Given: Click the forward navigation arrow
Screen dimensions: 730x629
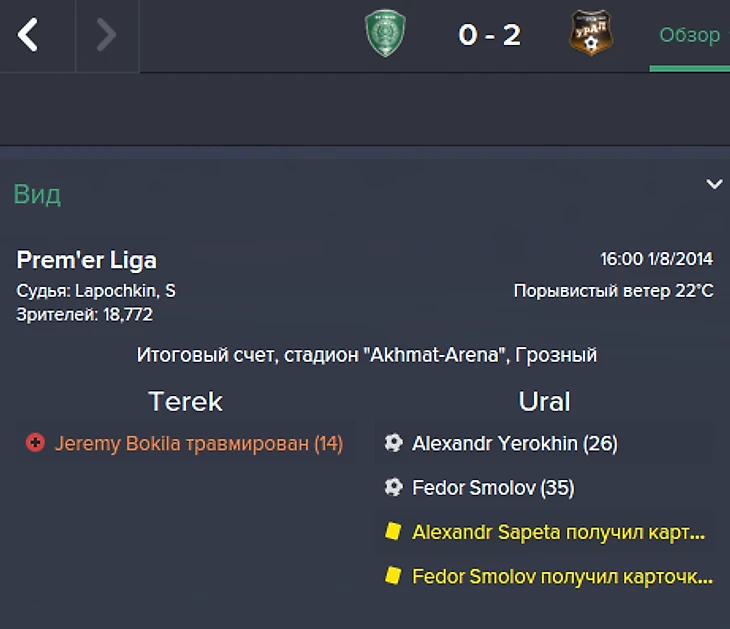Looking at the screenshot, I should coord(106,36).
